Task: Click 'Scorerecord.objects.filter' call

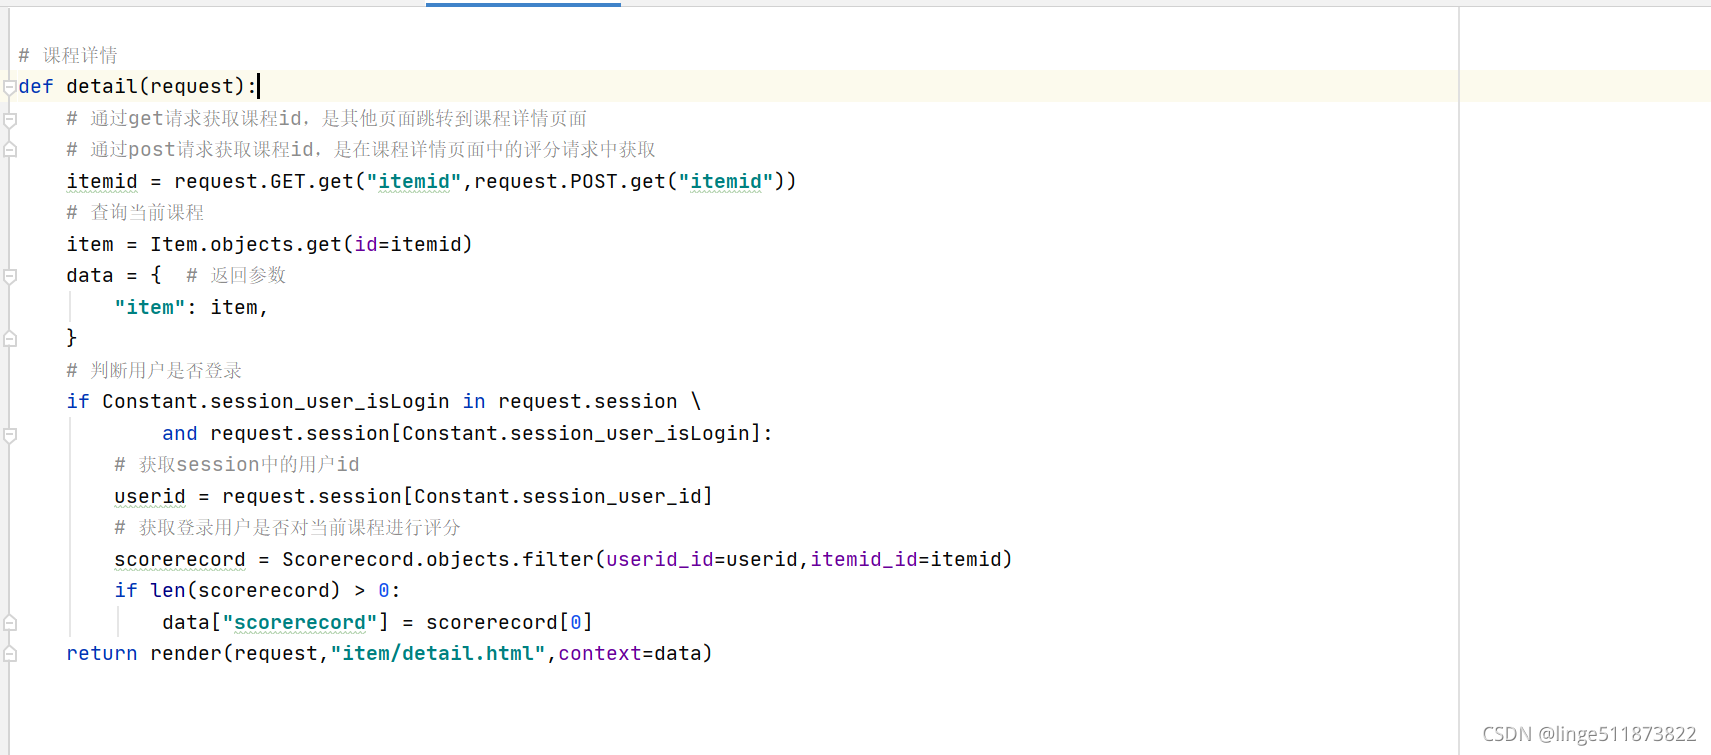Action: (x=438, y=559)
